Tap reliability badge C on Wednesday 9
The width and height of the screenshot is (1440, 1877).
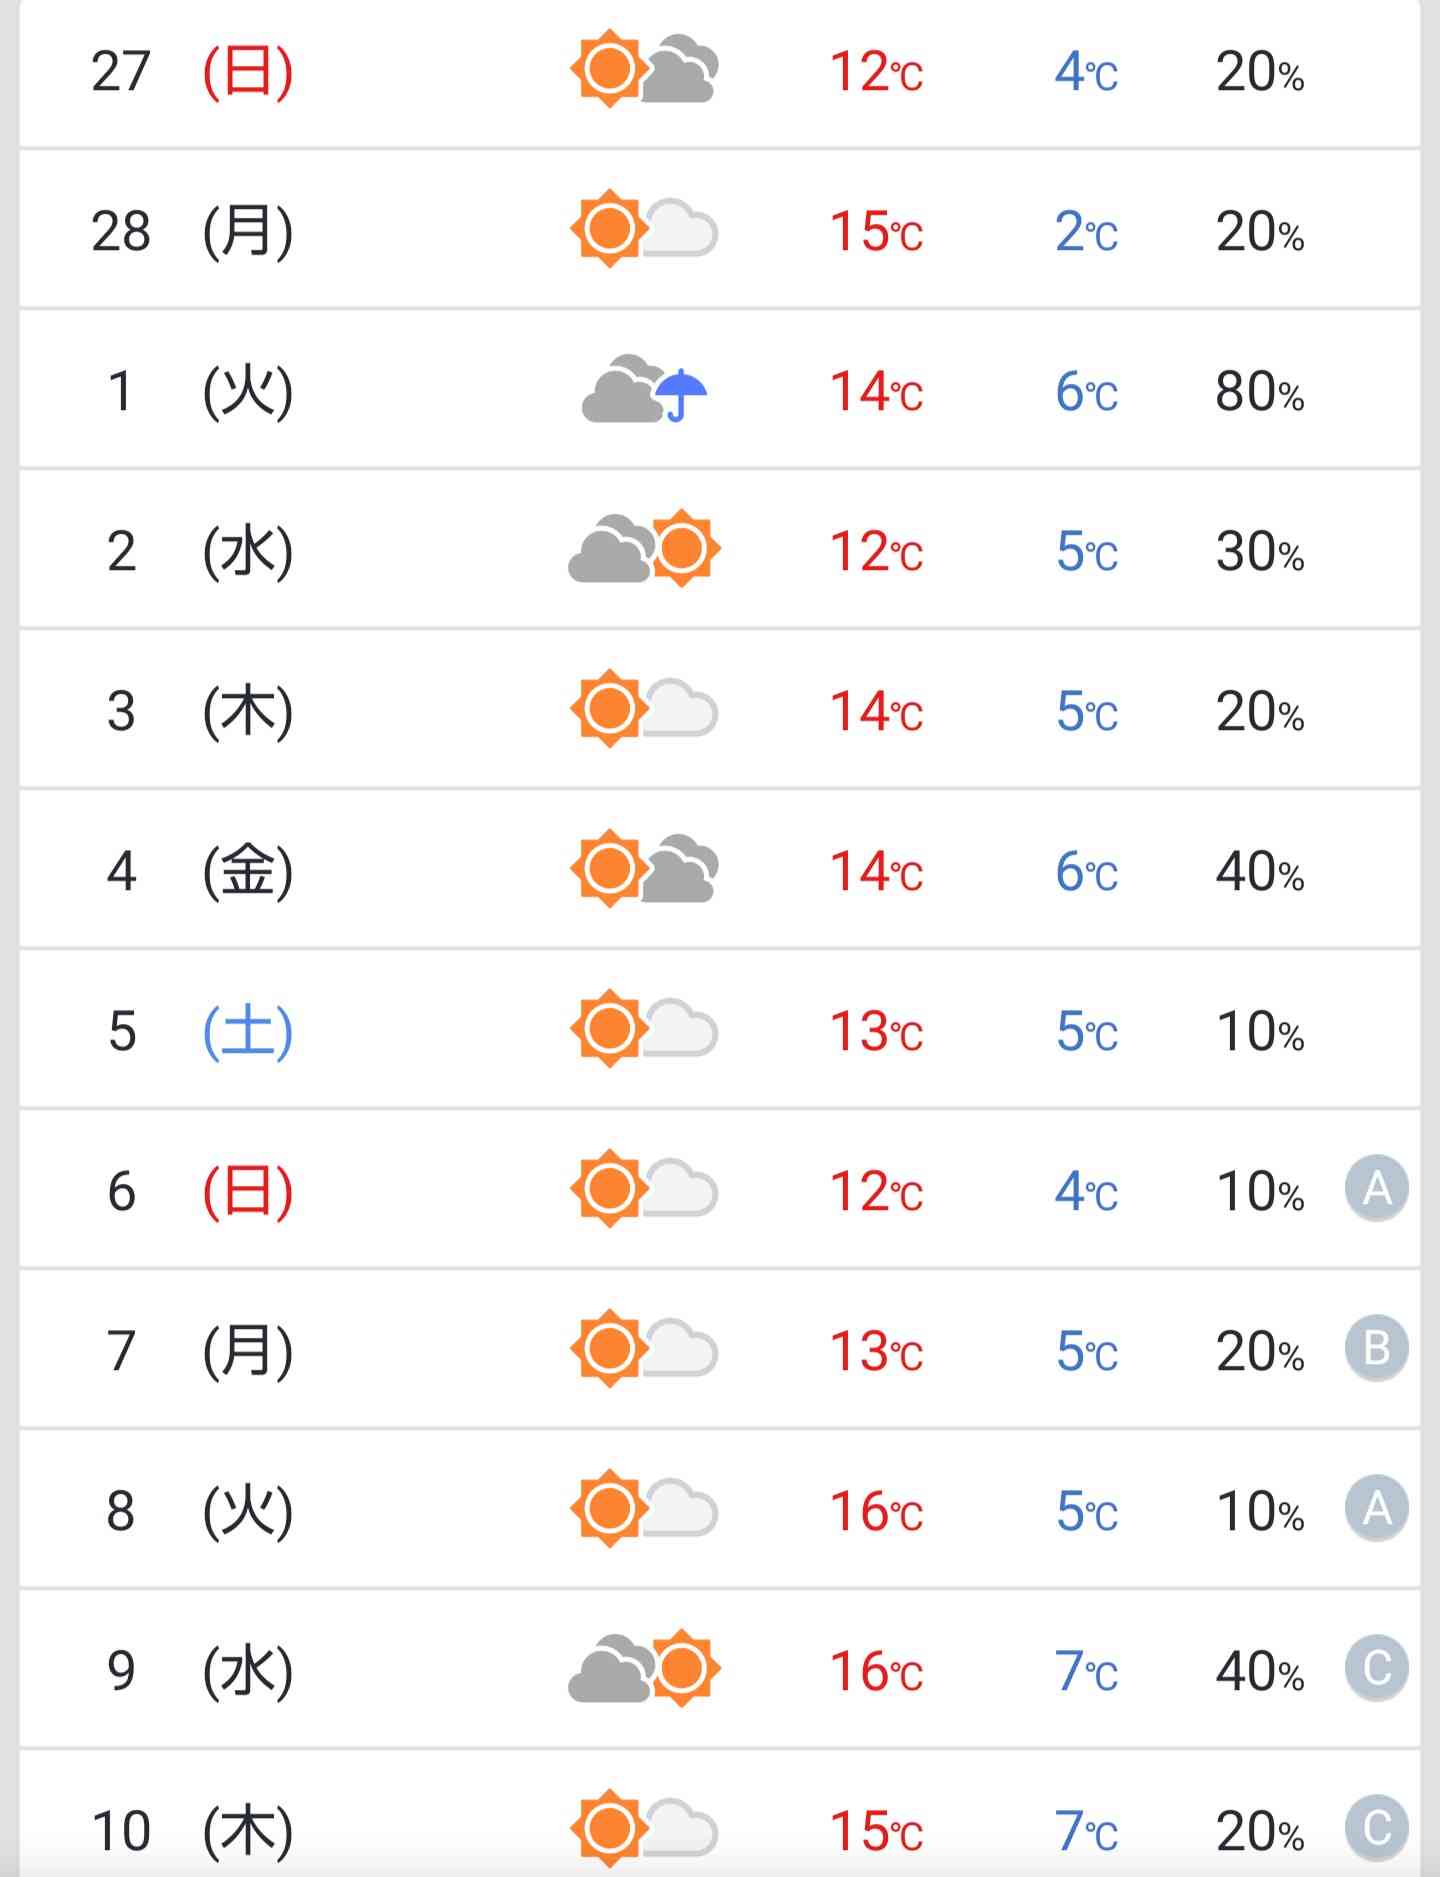click(1377, 1668)
